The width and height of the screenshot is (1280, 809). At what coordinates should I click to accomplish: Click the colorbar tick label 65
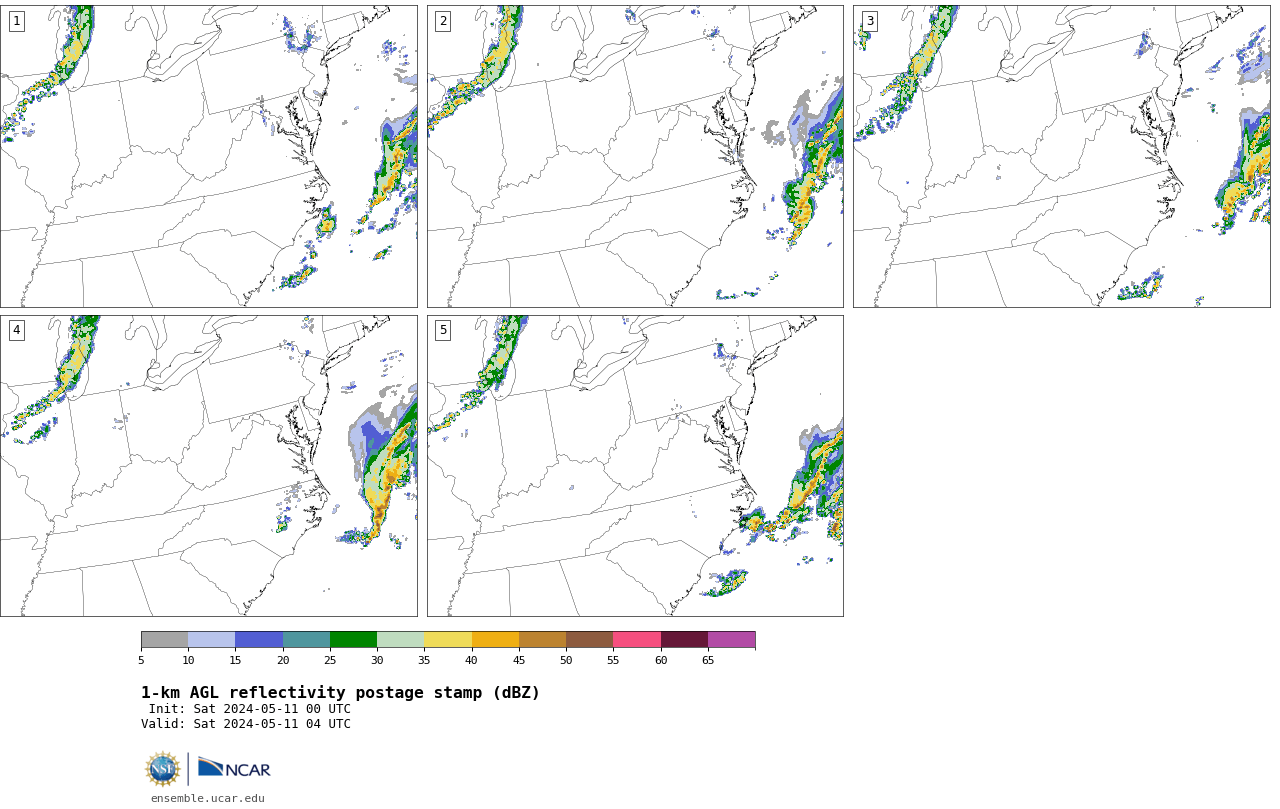[708, 660]
